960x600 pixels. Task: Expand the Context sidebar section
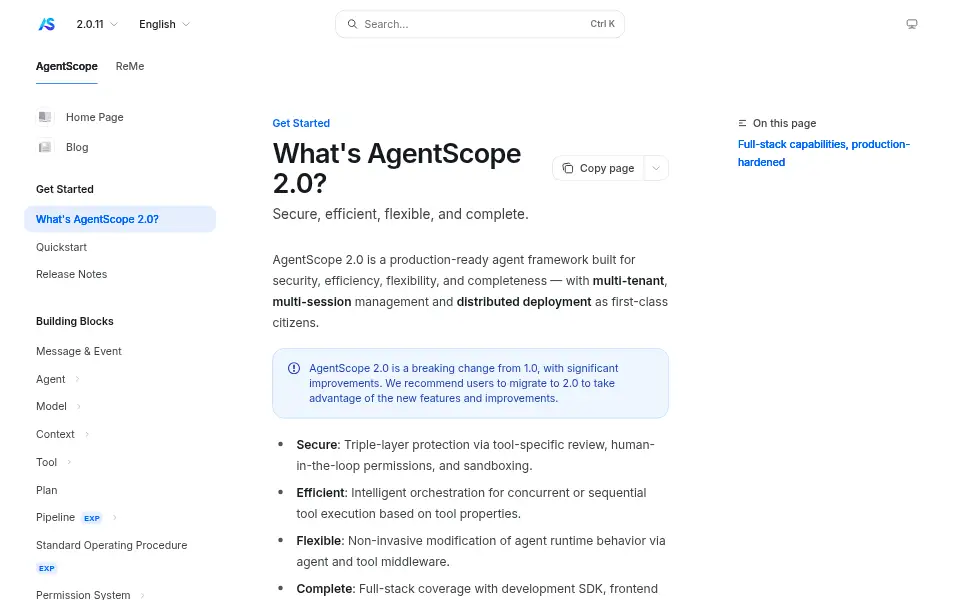tap(87, 434)
